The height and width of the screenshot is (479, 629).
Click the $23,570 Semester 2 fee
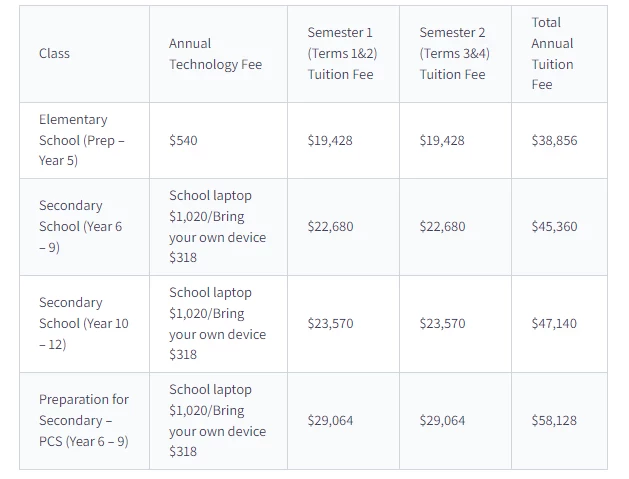point(442,323)
